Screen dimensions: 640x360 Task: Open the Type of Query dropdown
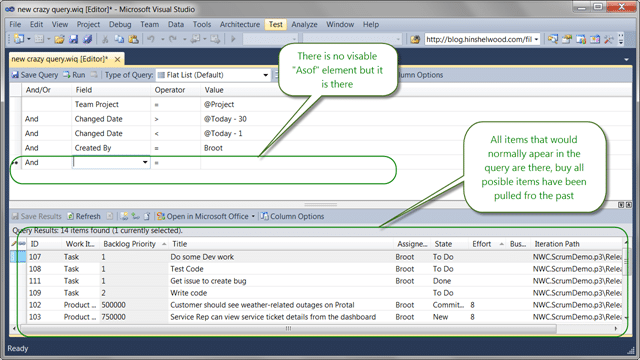click(266, 75)
